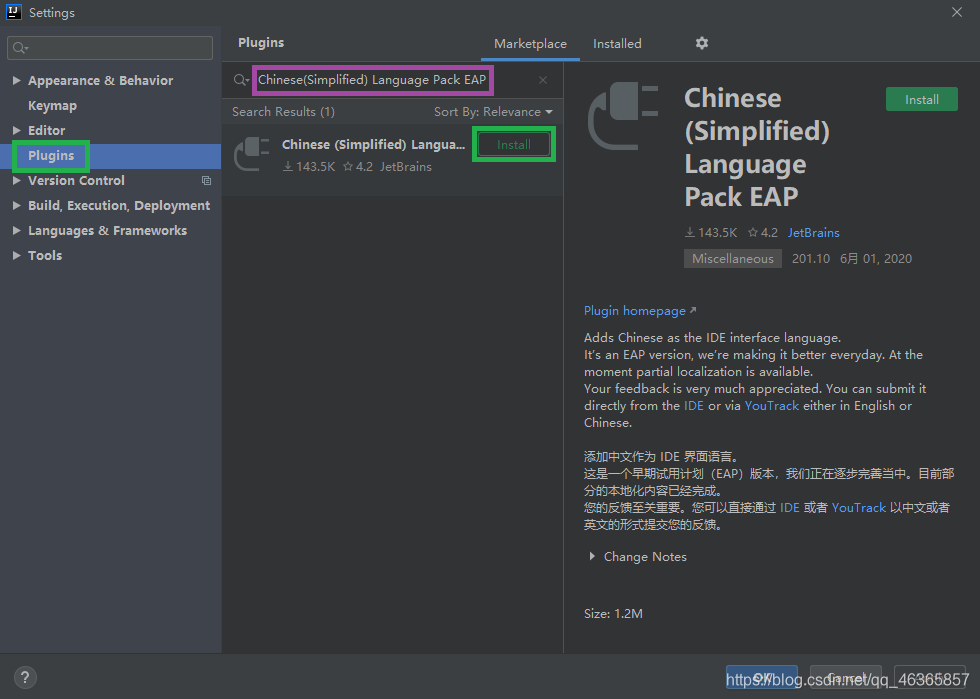
Task: Click the plugin icon in search results
Action: [x=252, y=154]
